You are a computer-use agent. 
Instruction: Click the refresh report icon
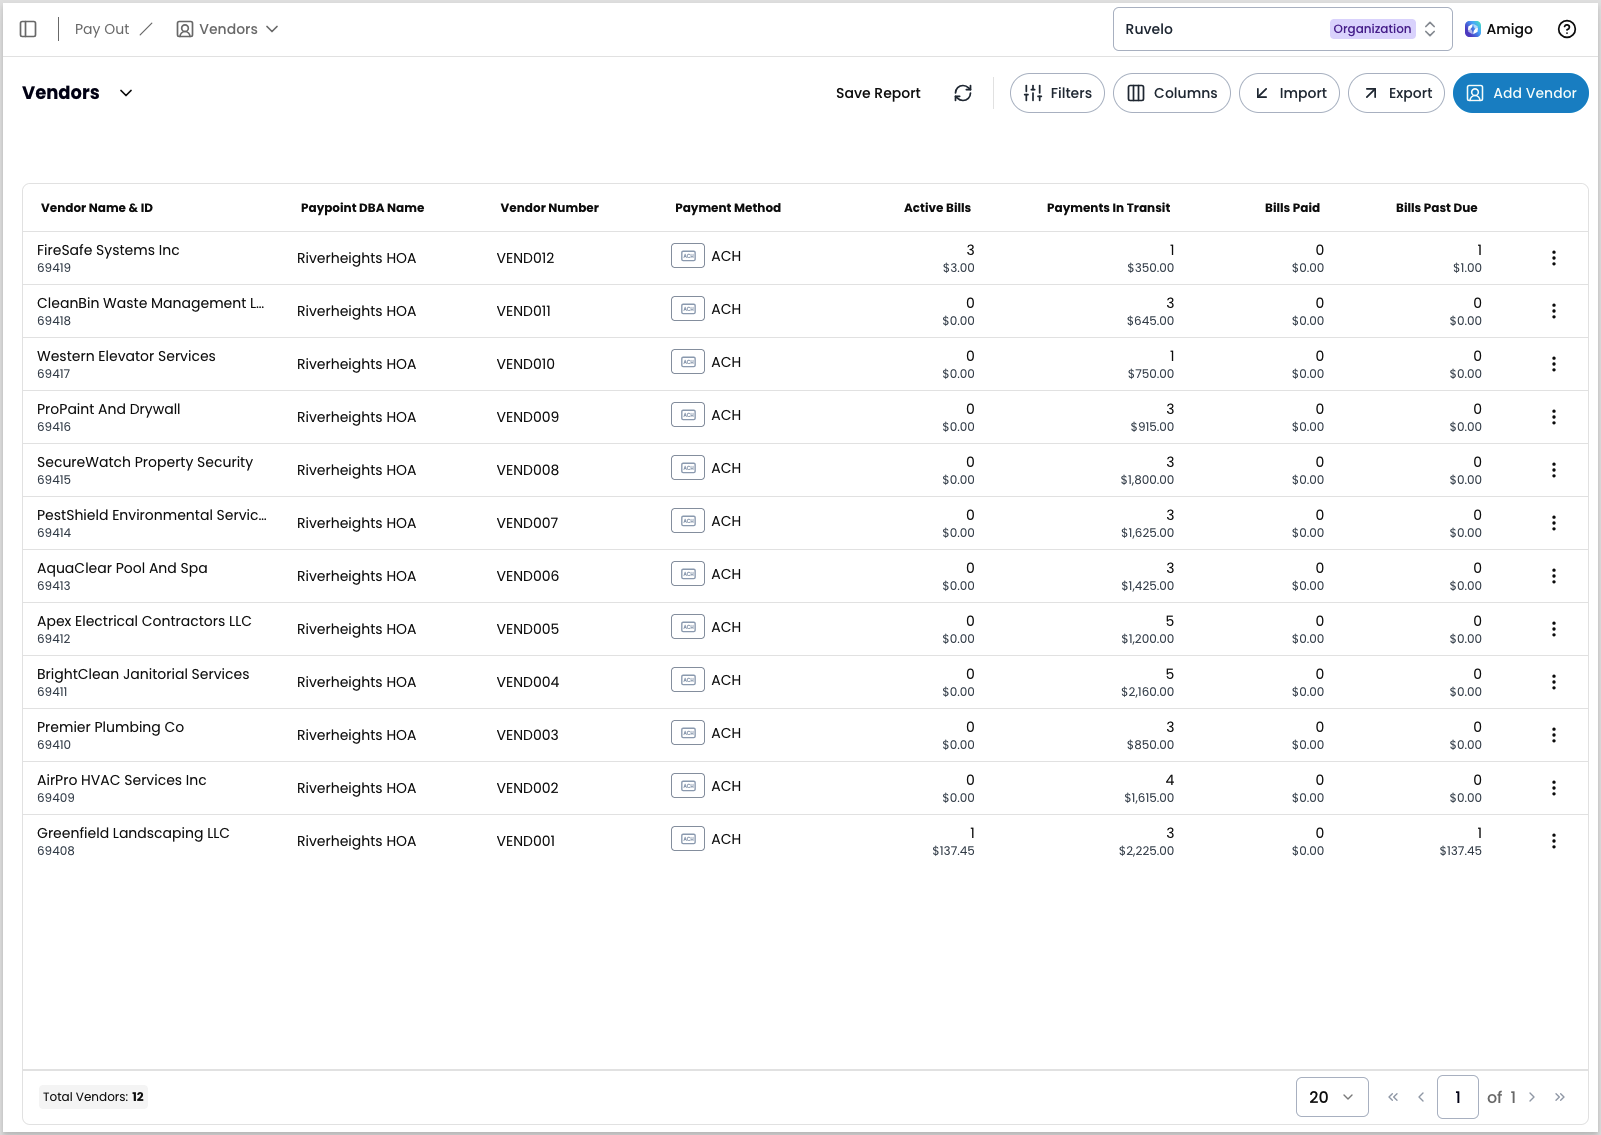pos(963,93)
